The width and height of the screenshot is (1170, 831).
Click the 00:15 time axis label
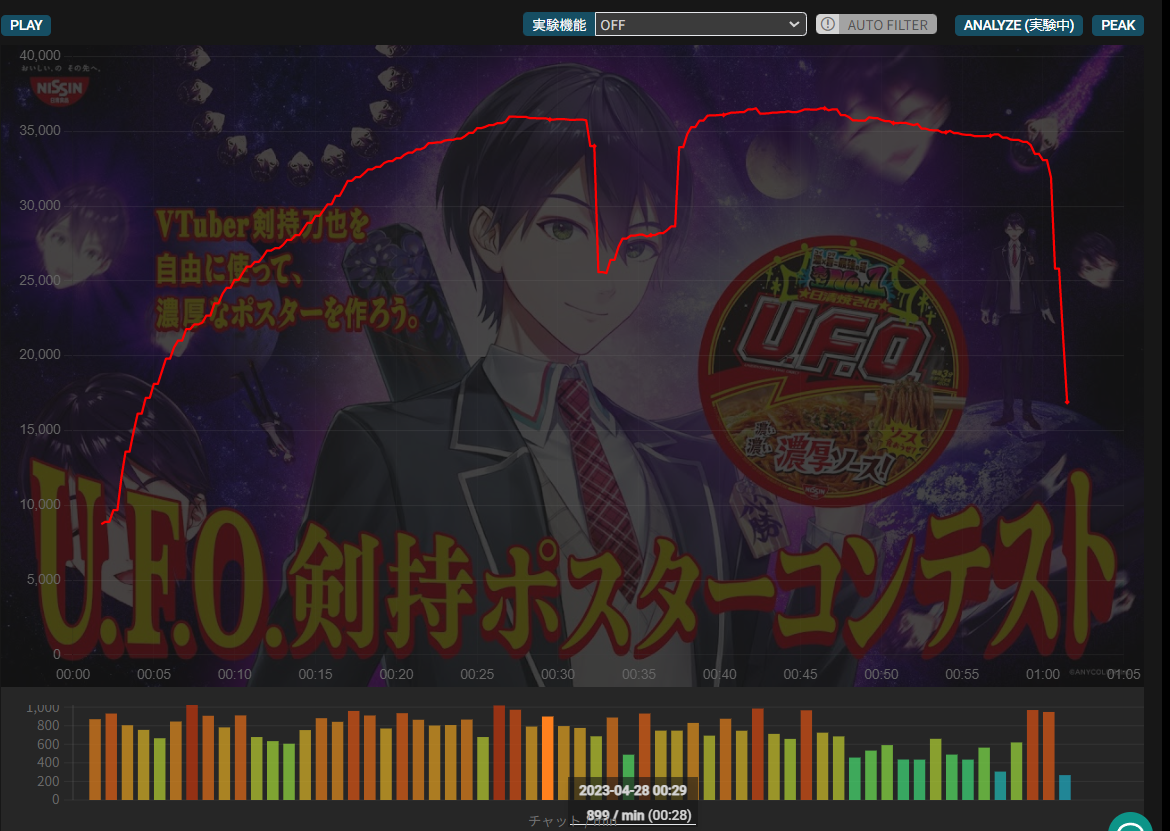click(x=316, y=674)
